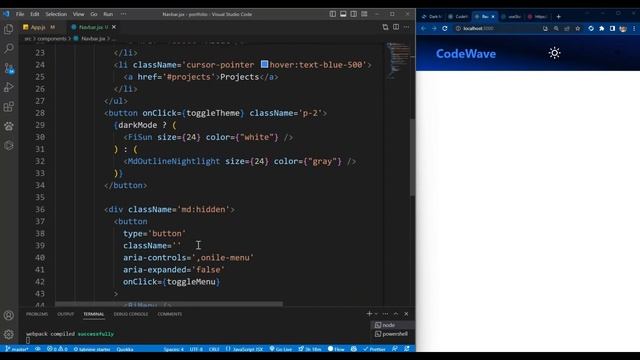This screenshot has height=360, width=640.
Task: Open the Run menu
Action: coord(108,14)
